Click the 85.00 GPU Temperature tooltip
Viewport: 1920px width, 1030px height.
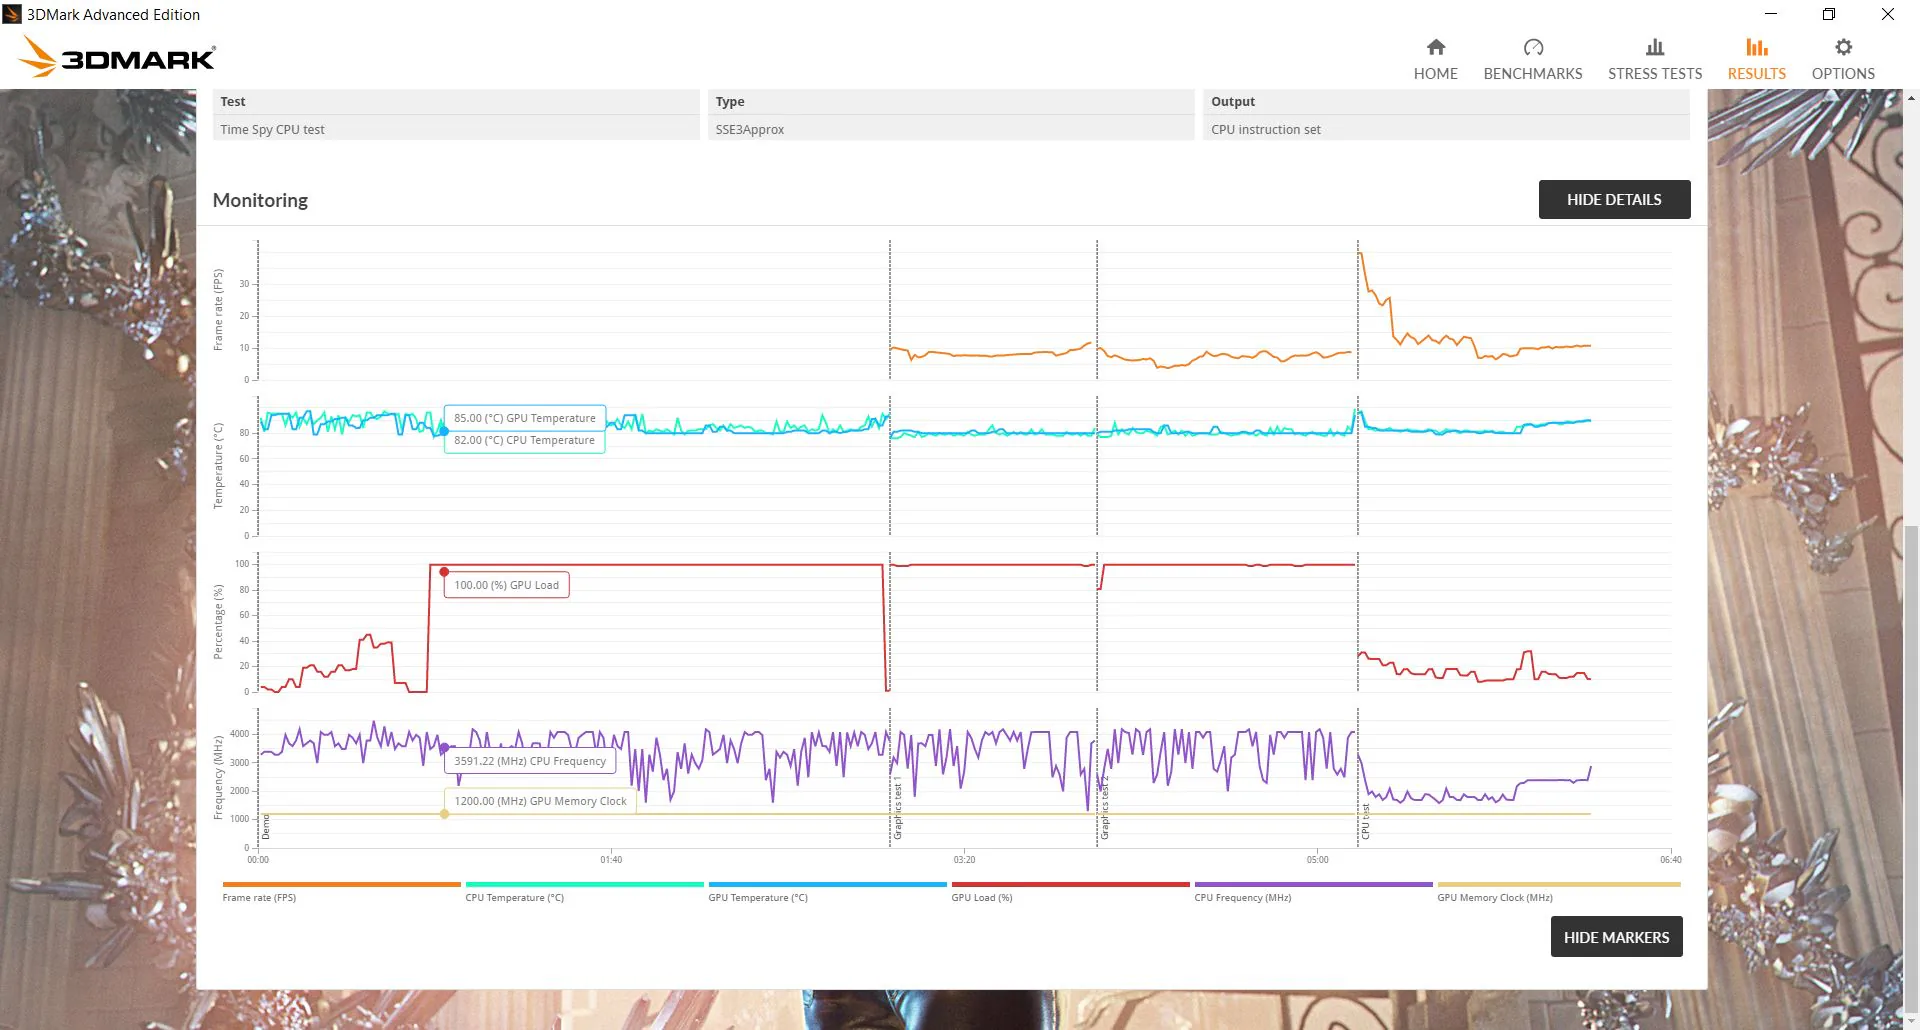pos(524,418)
